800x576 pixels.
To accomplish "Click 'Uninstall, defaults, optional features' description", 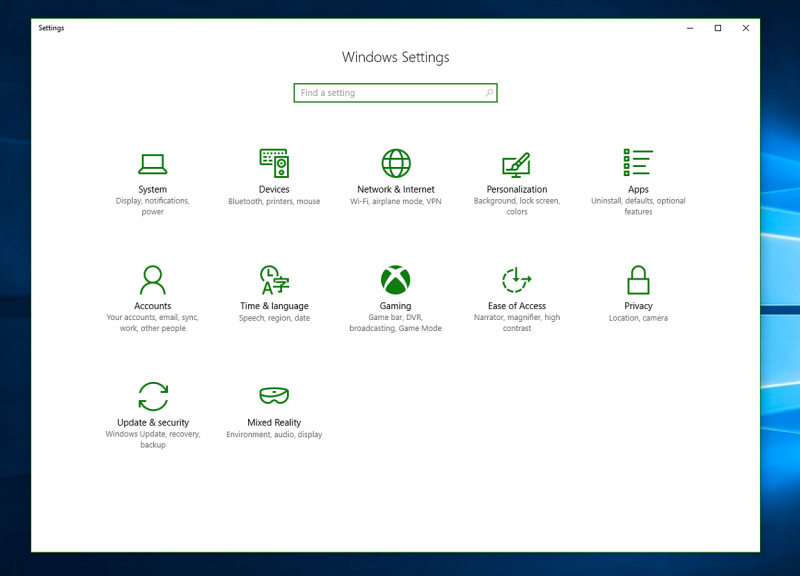I will [x=638, y=206].
